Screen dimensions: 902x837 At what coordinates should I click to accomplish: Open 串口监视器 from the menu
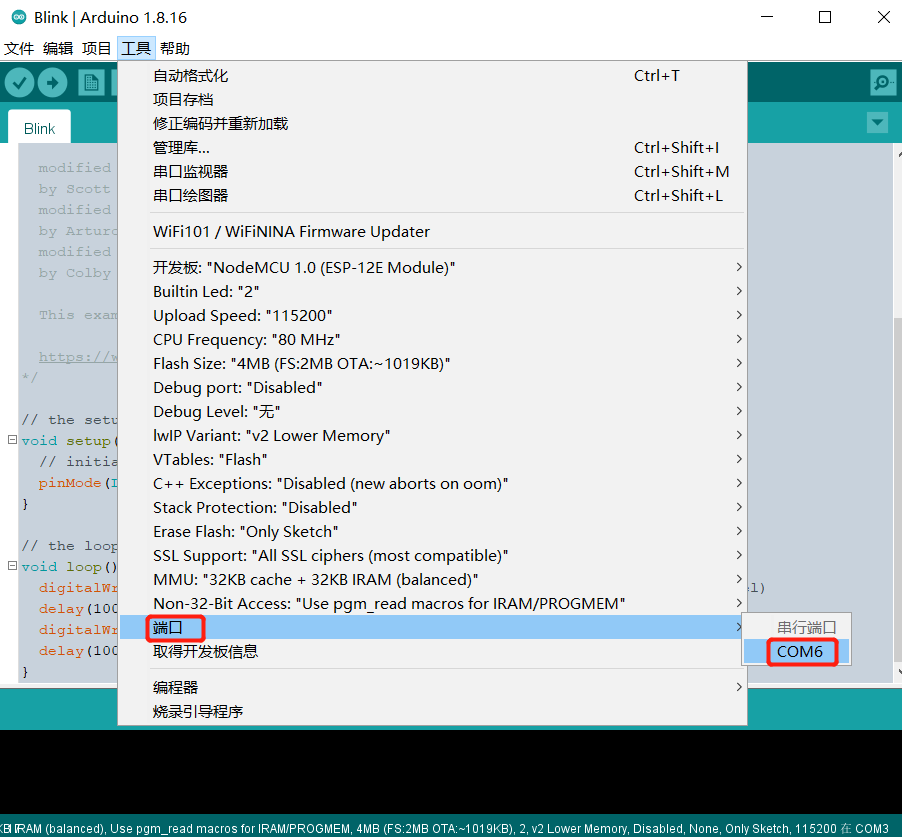(x=433, y=171)
